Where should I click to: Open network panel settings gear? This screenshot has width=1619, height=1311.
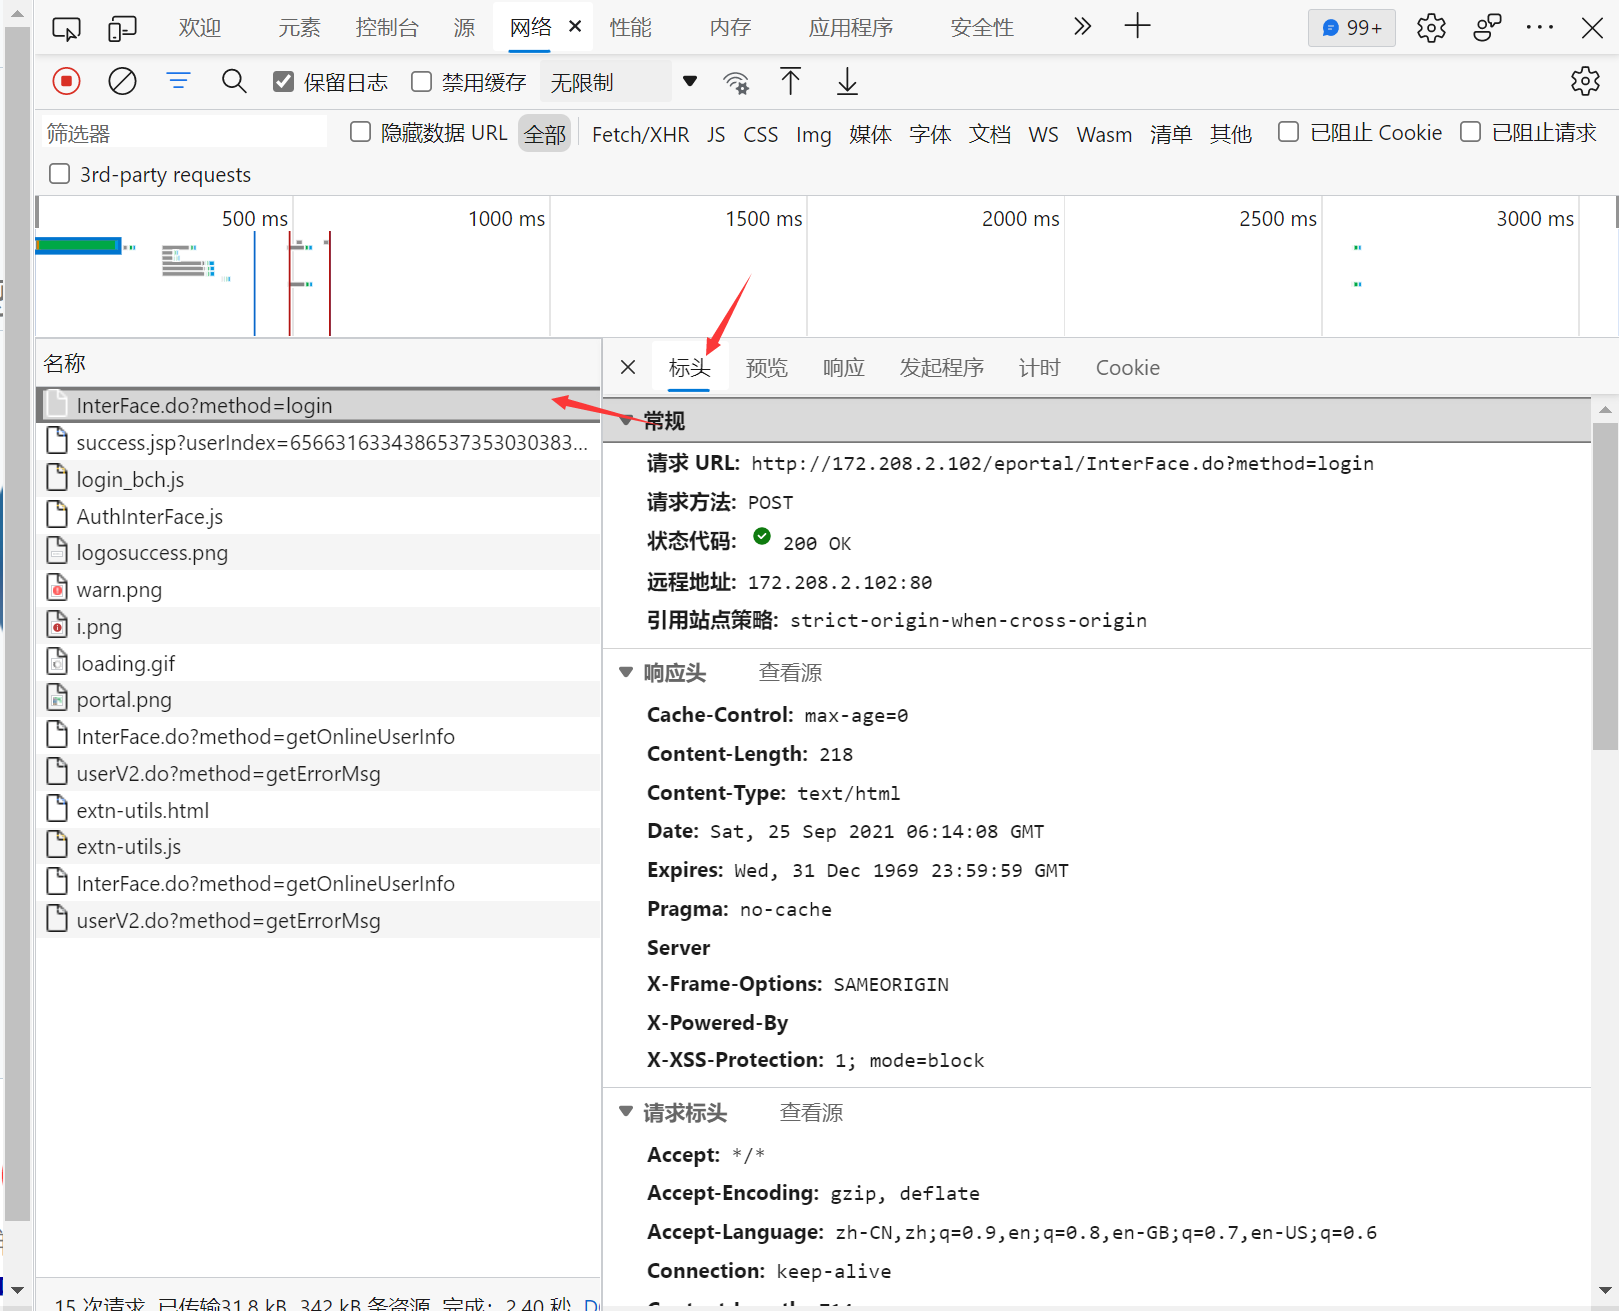click(x=1585, y=81)
